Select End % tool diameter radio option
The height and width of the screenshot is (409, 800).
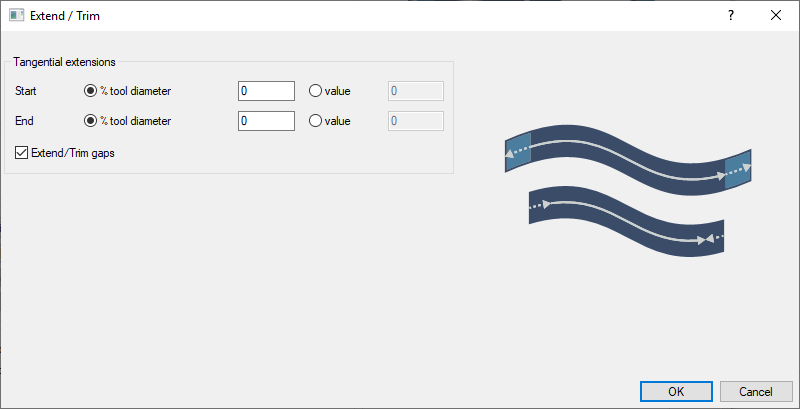[x=91, y=121]
